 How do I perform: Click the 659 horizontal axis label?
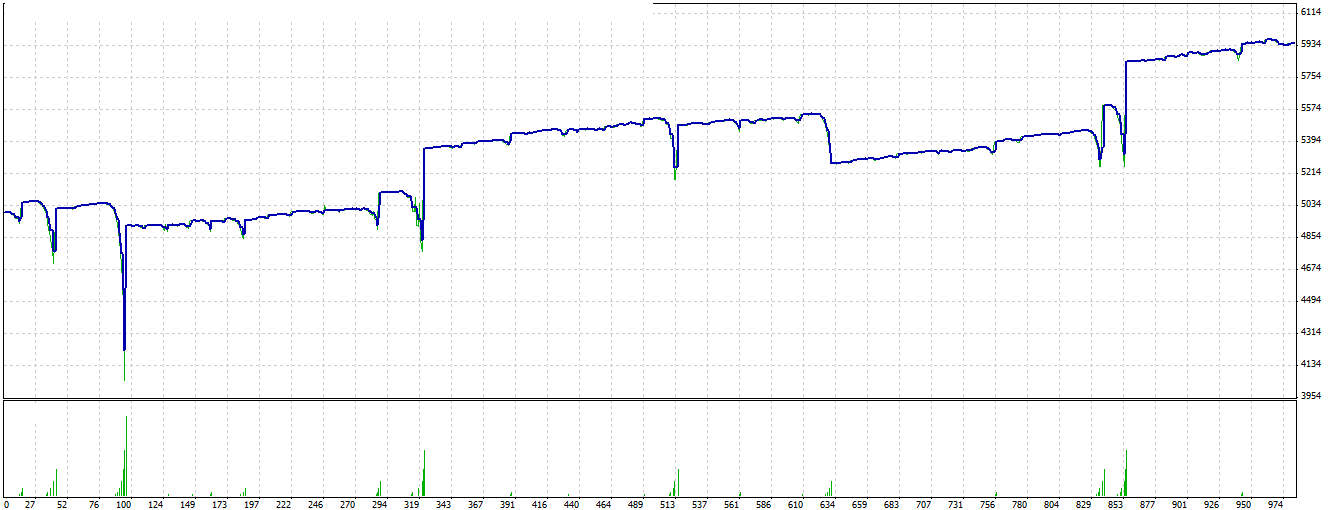click(858, 504)
